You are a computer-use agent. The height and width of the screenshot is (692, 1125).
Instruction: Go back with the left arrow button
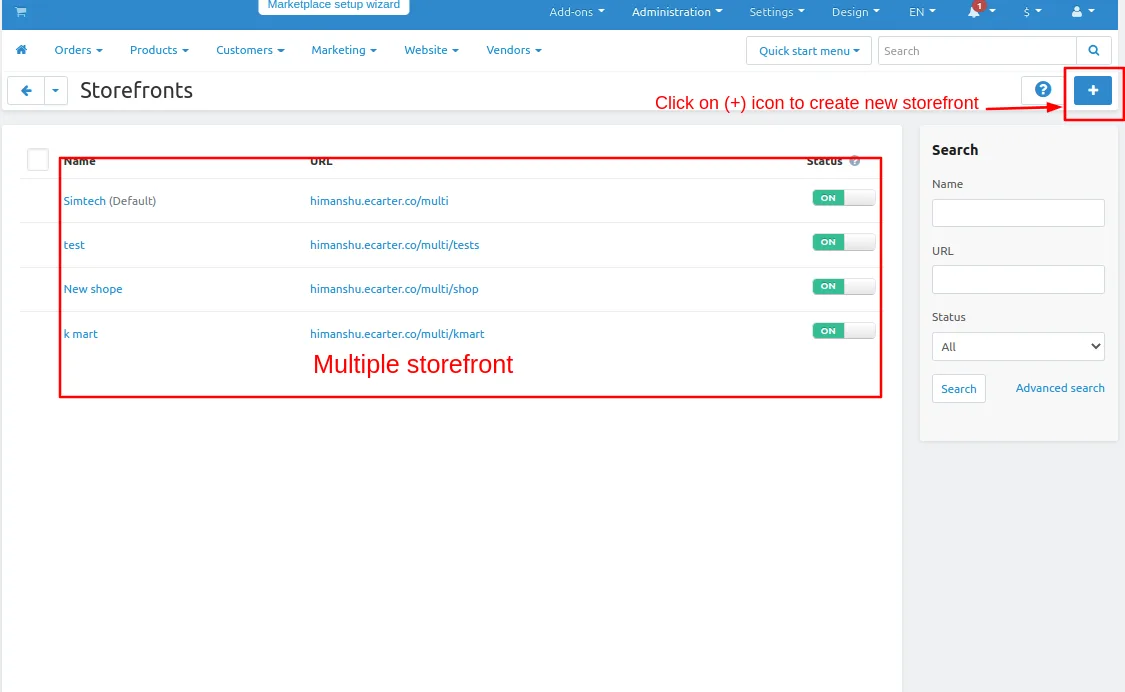coord(26,90)
